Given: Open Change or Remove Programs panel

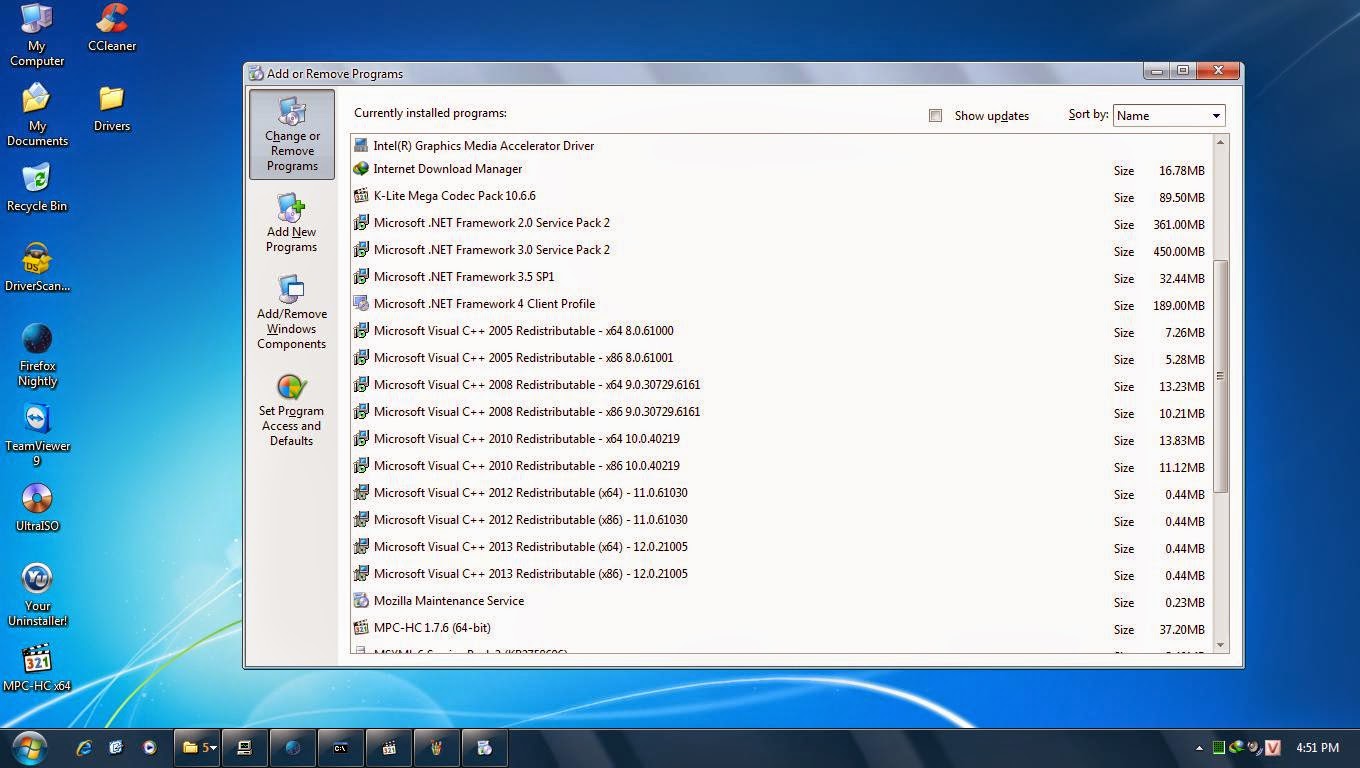Looking at the screenshot, I should (x=292, y=134).
